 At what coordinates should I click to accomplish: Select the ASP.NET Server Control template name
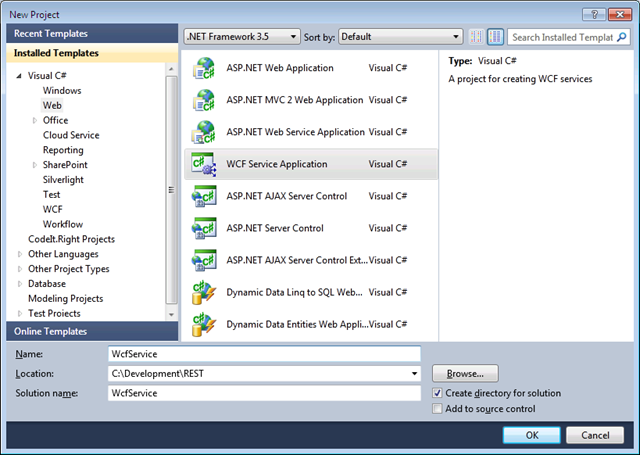275,228
